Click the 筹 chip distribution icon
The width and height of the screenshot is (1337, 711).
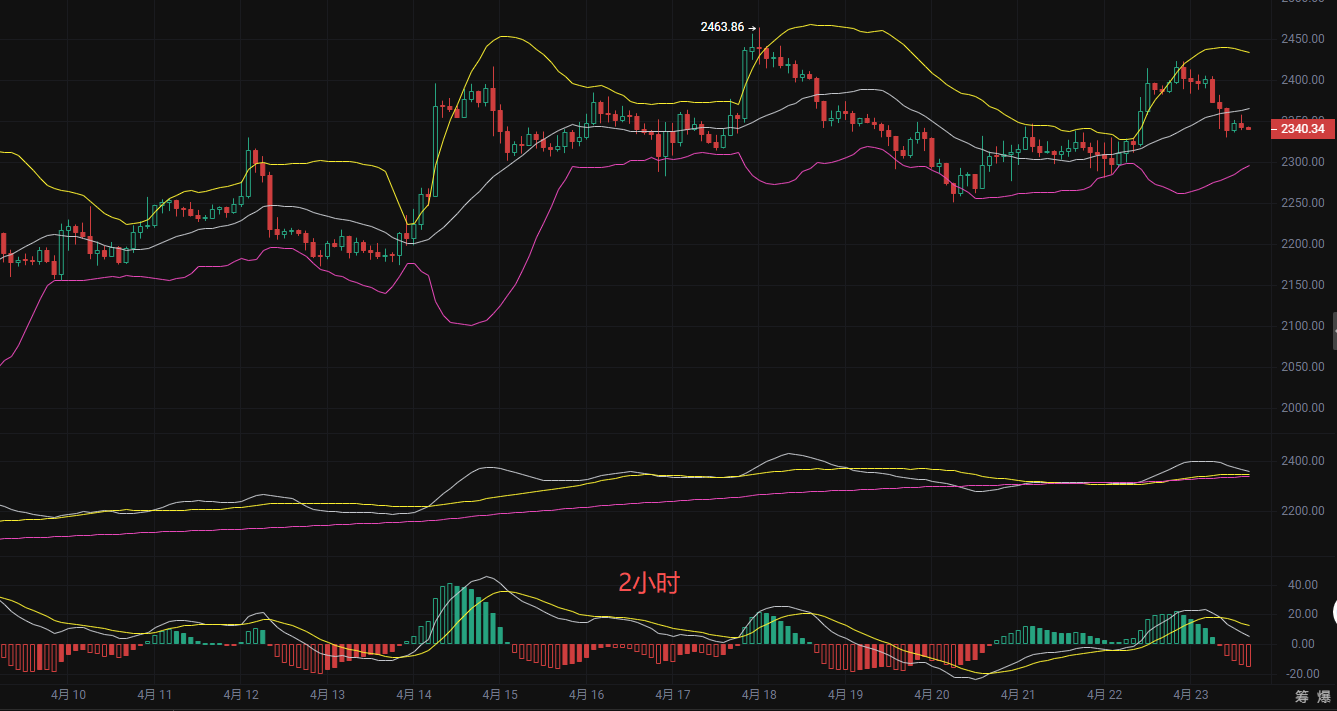click(1302, 696)
